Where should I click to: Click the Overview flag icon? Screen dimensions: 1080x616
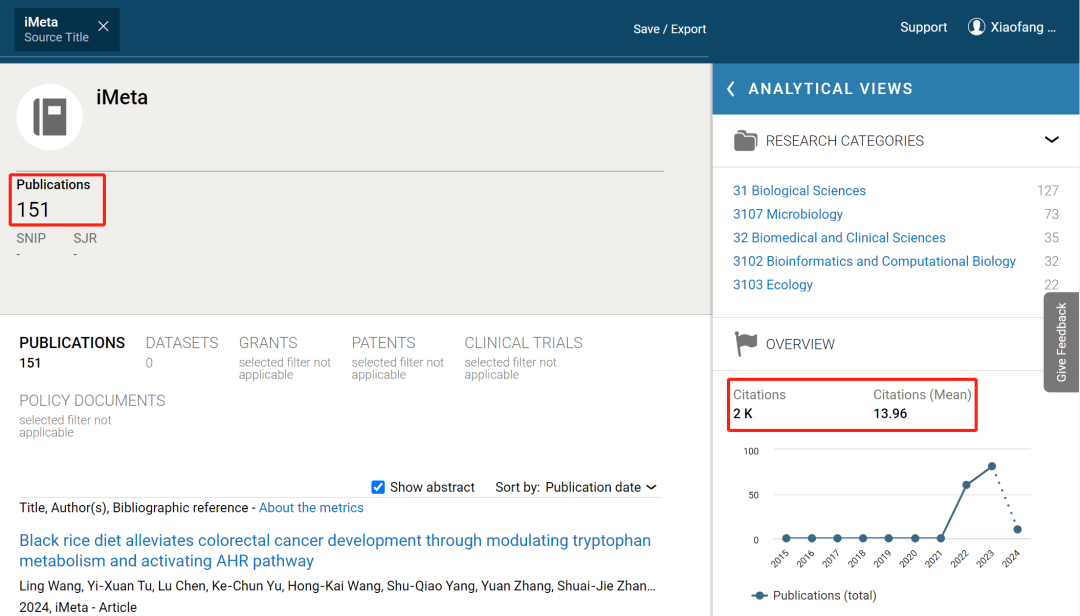point(745,343)
